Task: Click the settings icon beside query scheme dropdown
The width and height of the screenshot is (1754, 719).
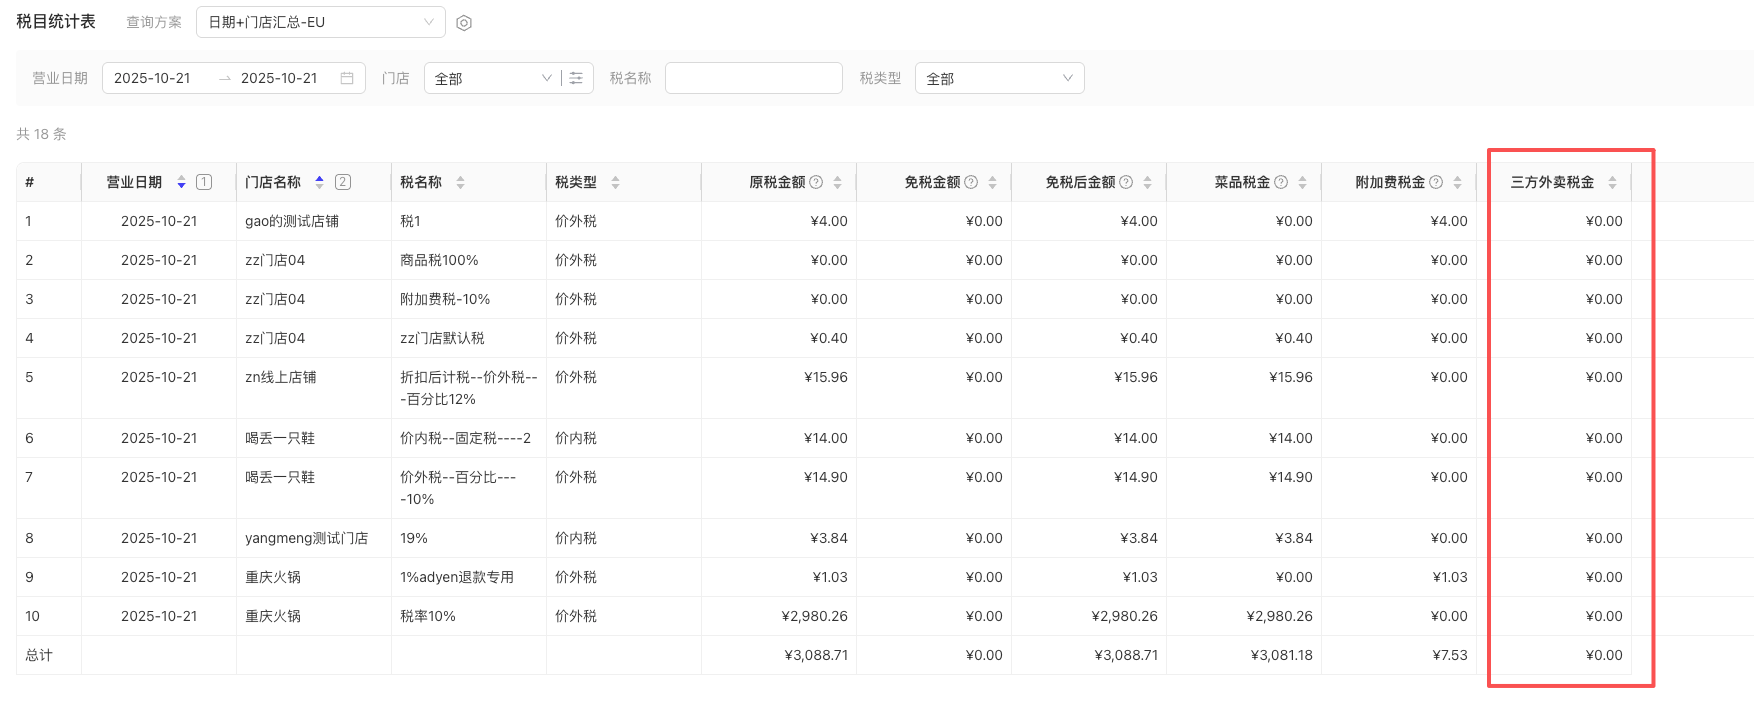Action: tap(464, 23)
